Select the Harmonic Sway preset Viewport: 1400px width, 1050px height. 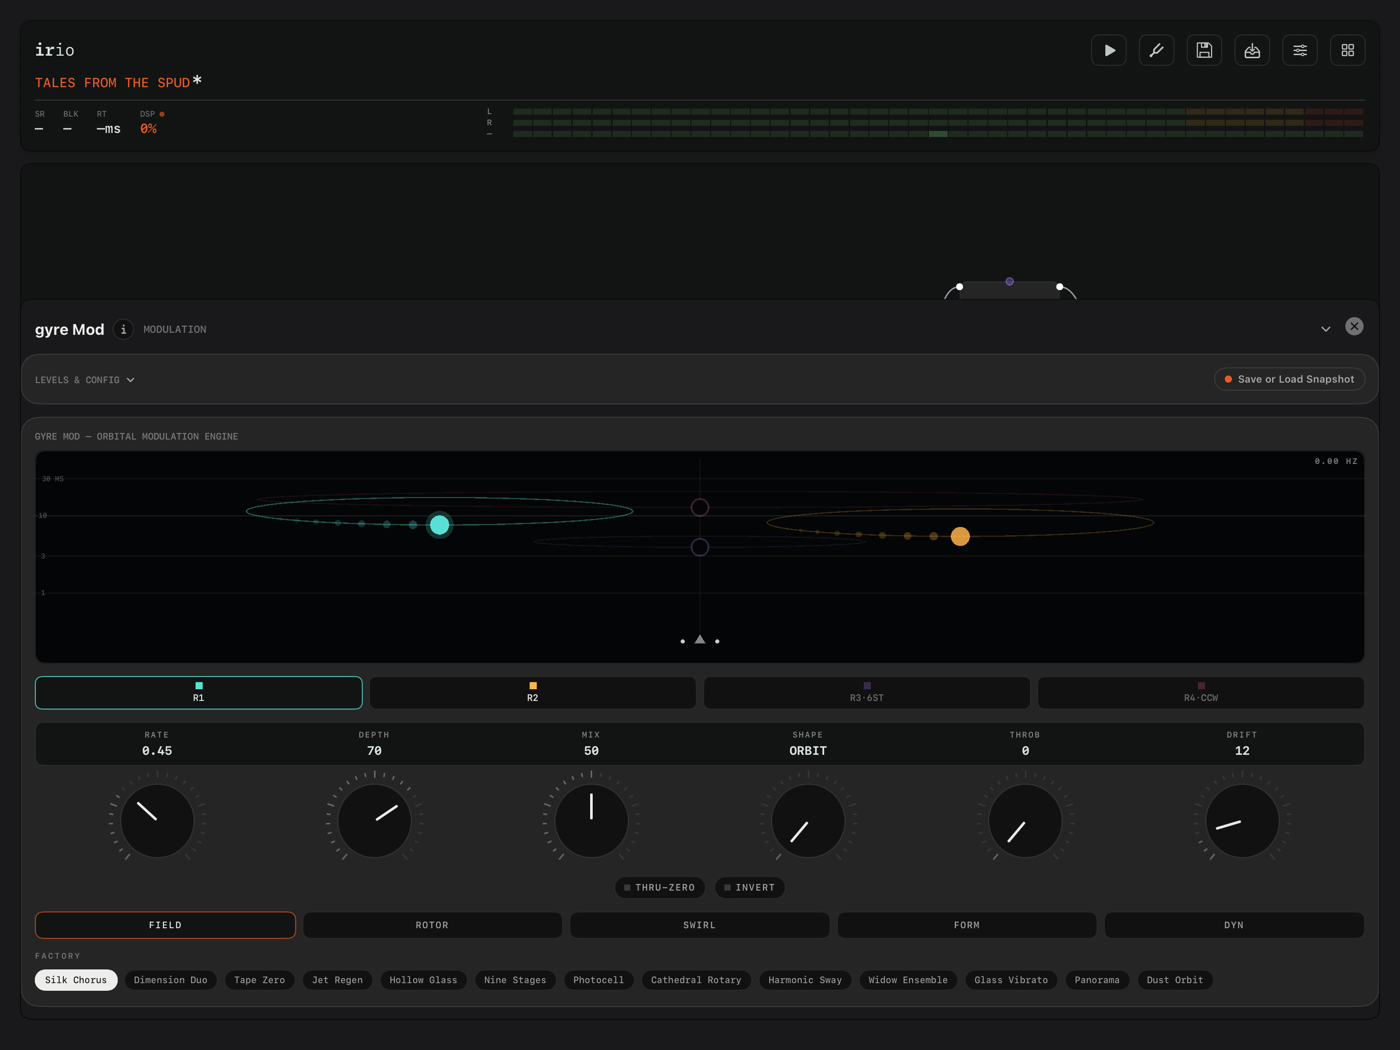pyautogui.click(x=805, y=980)
